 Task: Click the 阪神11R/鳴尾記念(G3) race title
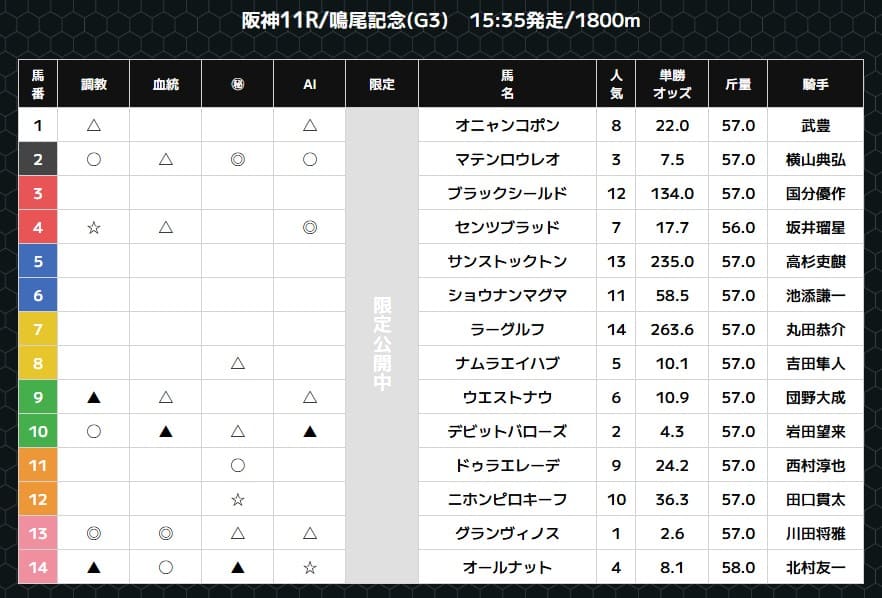tap(351, 21)
